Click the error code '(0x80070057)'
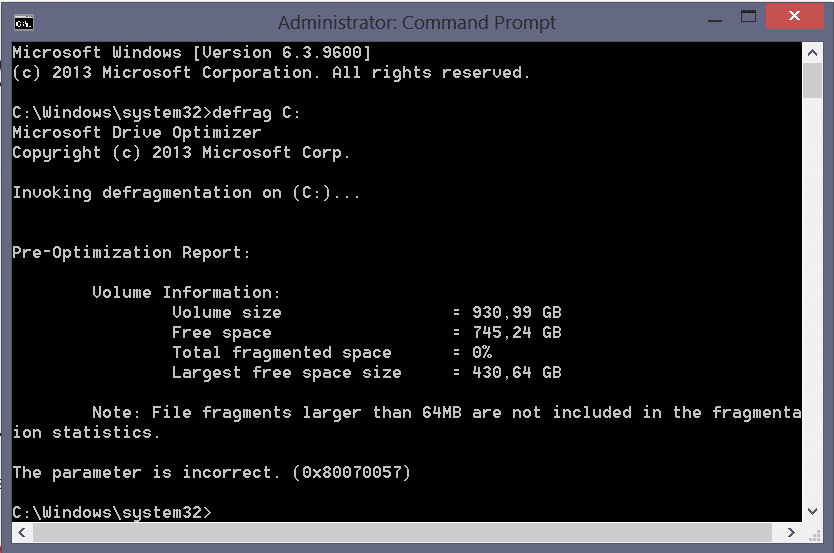 click(352, 472)
